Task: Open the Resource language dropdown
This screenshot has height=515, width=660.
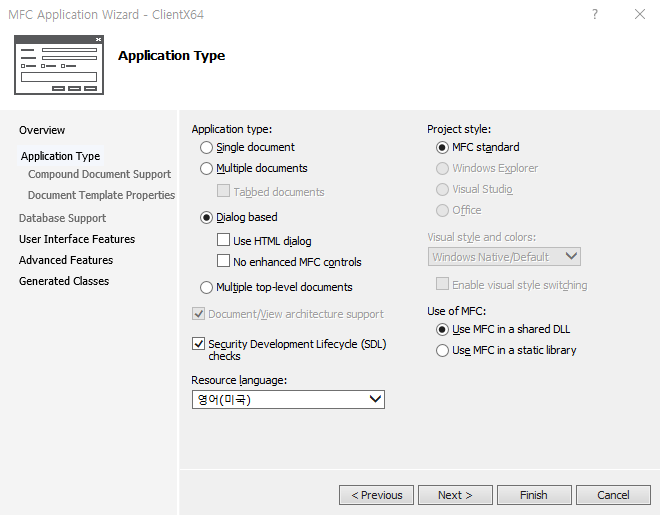Action: (288, 399)
